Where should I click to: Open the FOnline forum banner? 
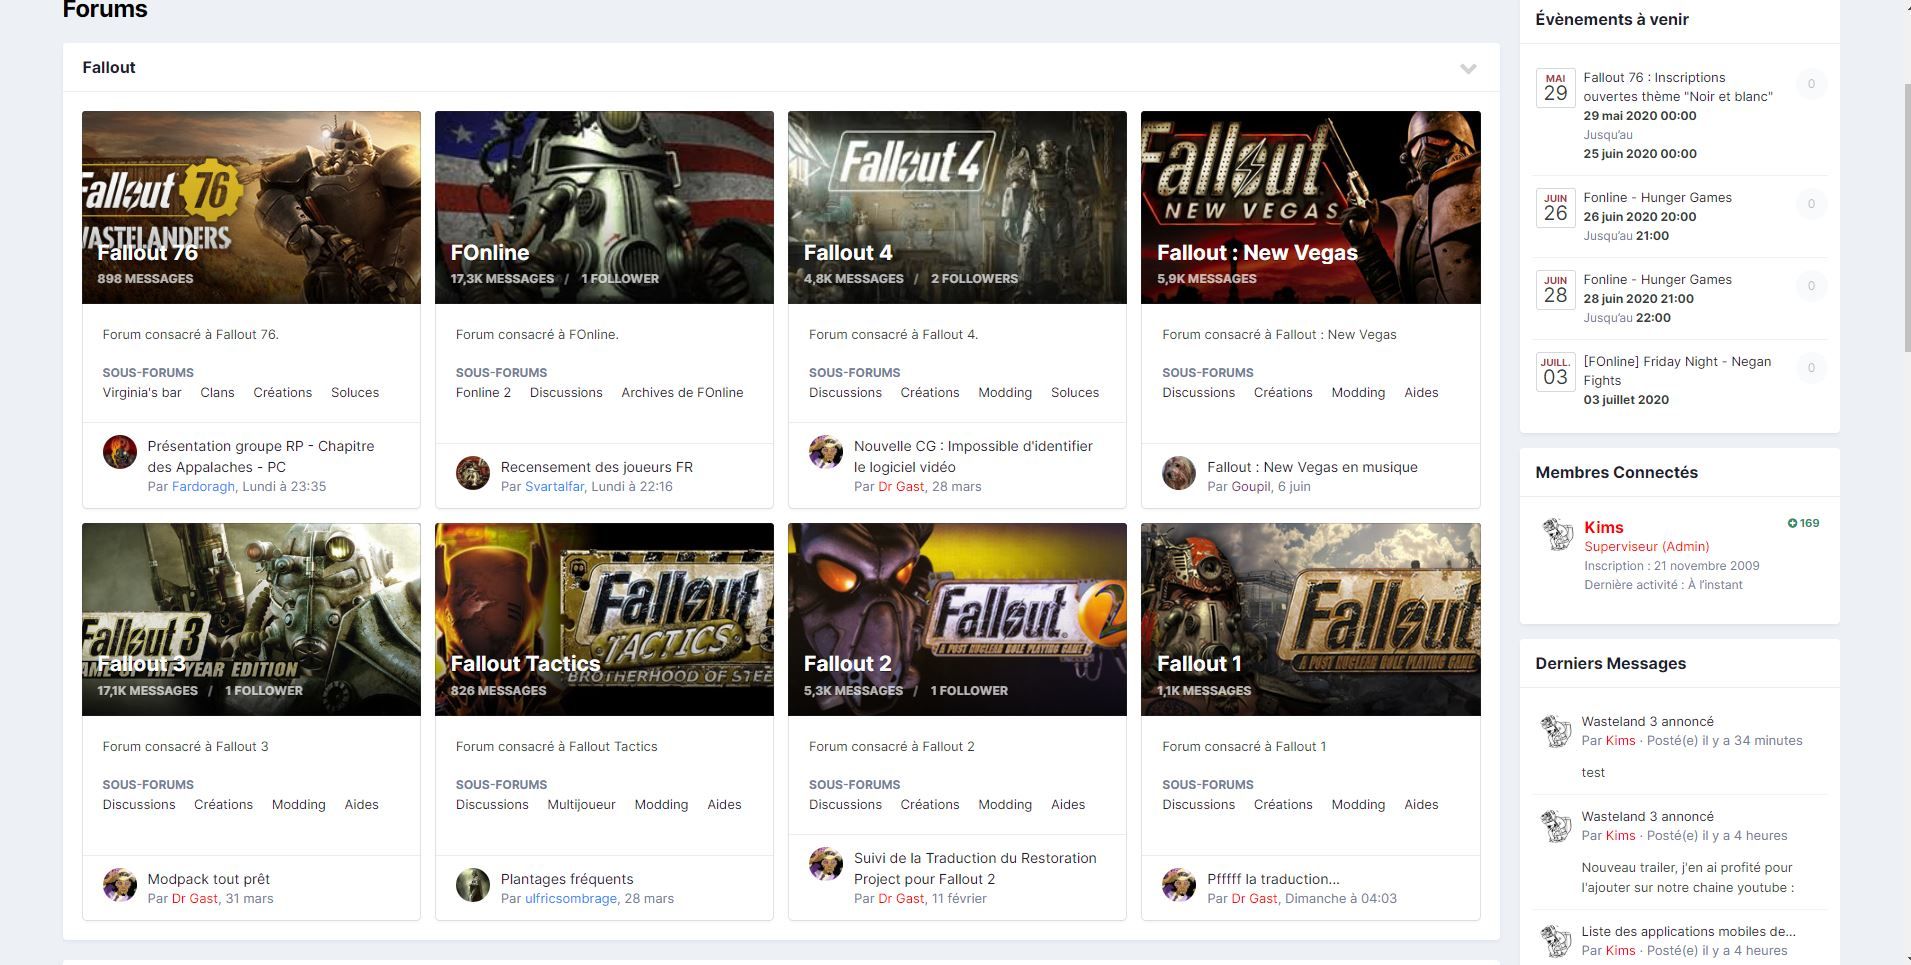click(604, 208)
